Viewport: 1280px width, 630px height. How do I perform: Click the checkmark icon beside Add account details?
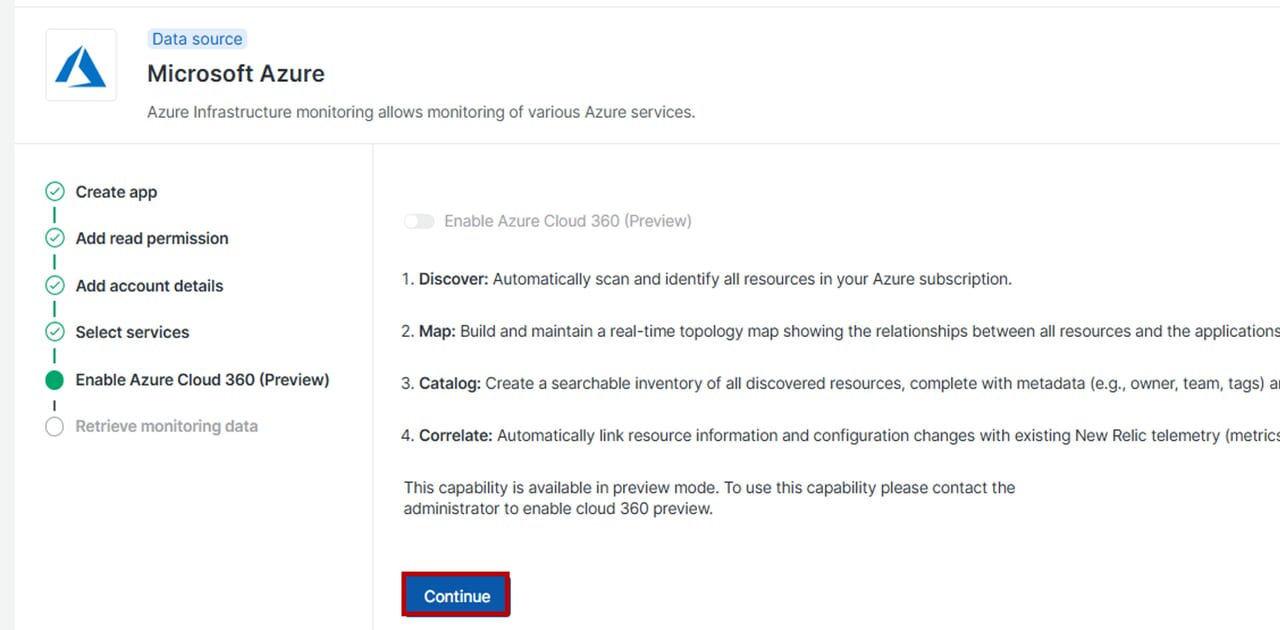pyautogui.click(x=55, y=285)
